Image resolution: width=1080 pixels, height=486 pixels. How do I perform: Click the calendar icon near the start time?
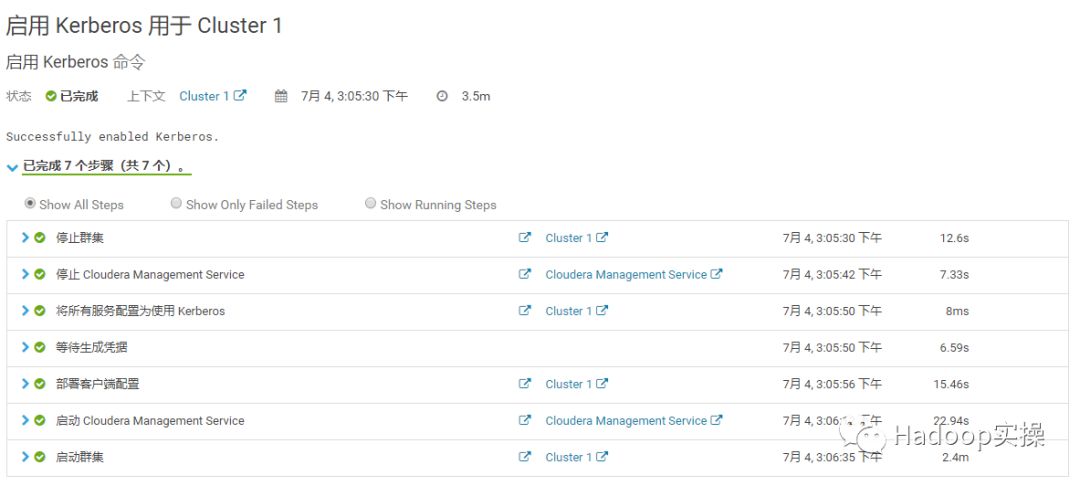[x=281, y=97]
